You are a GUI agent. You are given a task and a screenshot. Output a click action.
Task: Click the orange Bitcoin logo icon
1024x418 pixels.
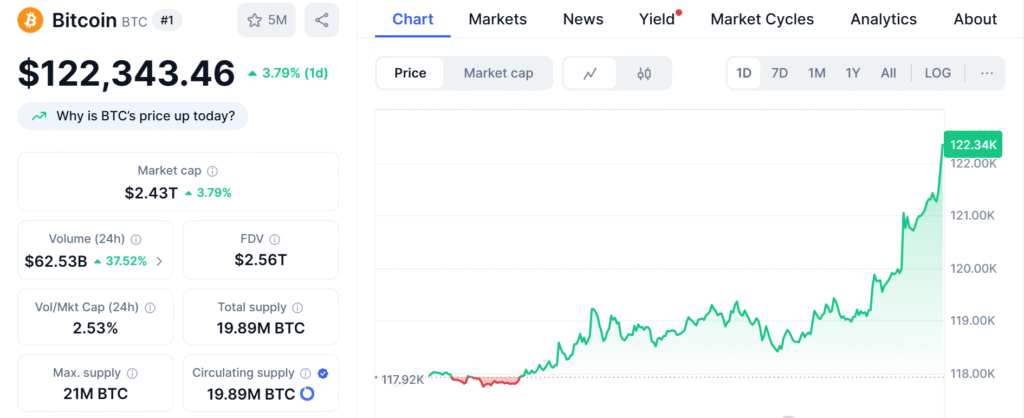pos(30,20)
